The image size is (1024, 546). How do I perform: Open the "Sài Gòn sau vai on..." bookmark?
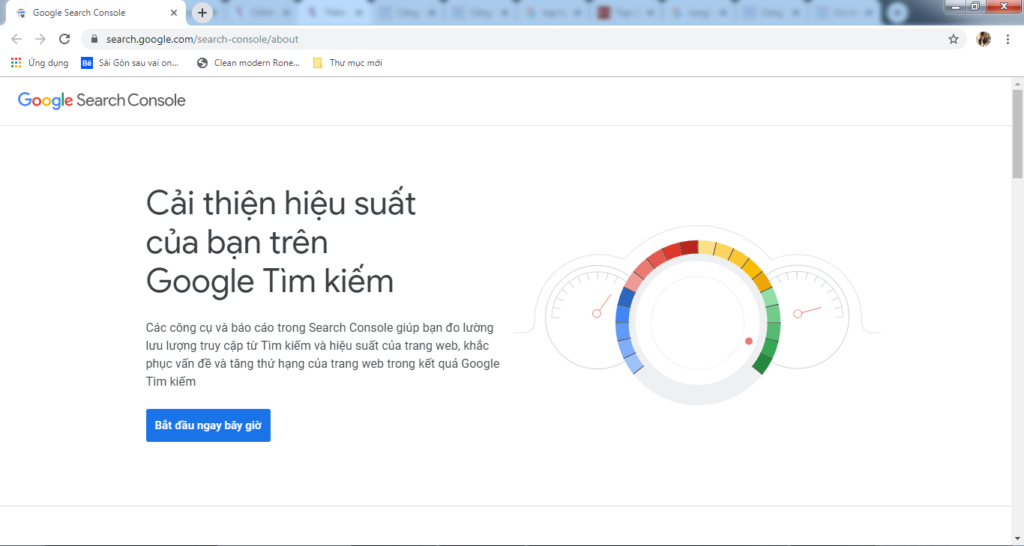click(x=130, y=63)
